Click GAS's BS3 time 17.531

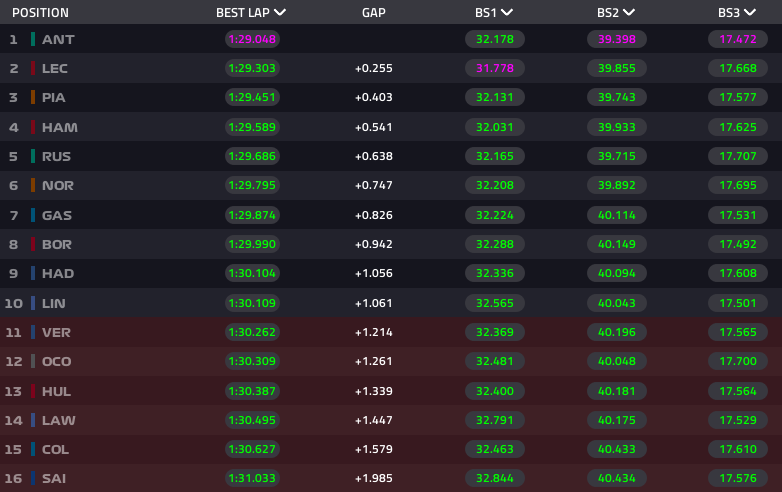click(737, 215)
